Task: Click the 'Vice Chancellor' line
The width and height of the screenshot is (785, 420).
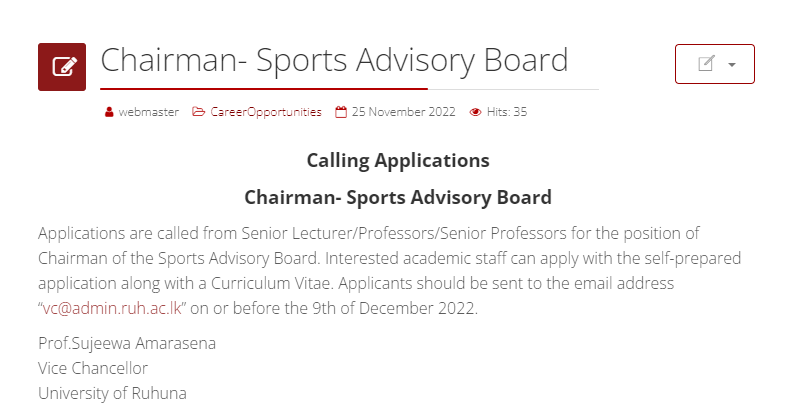Action: pos(93,368)
